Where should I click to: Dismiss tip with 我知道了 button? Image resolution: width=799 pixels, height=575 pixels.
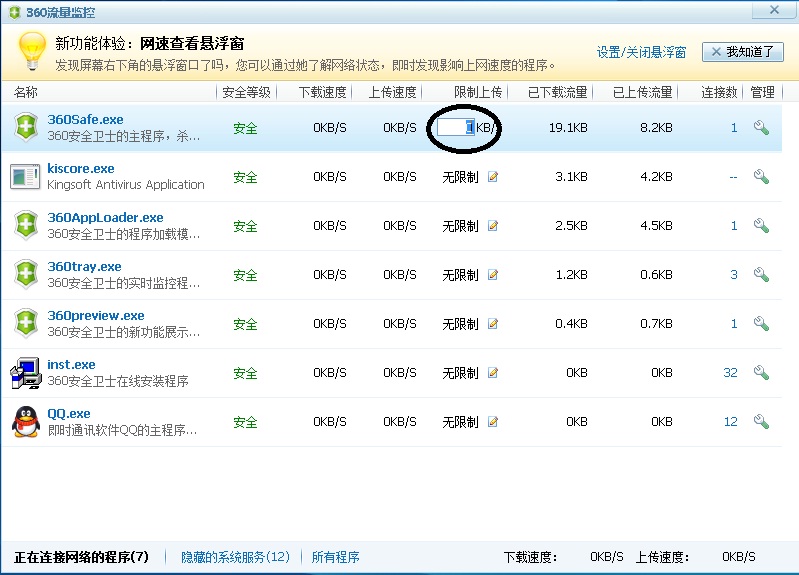tap(742, 52)
